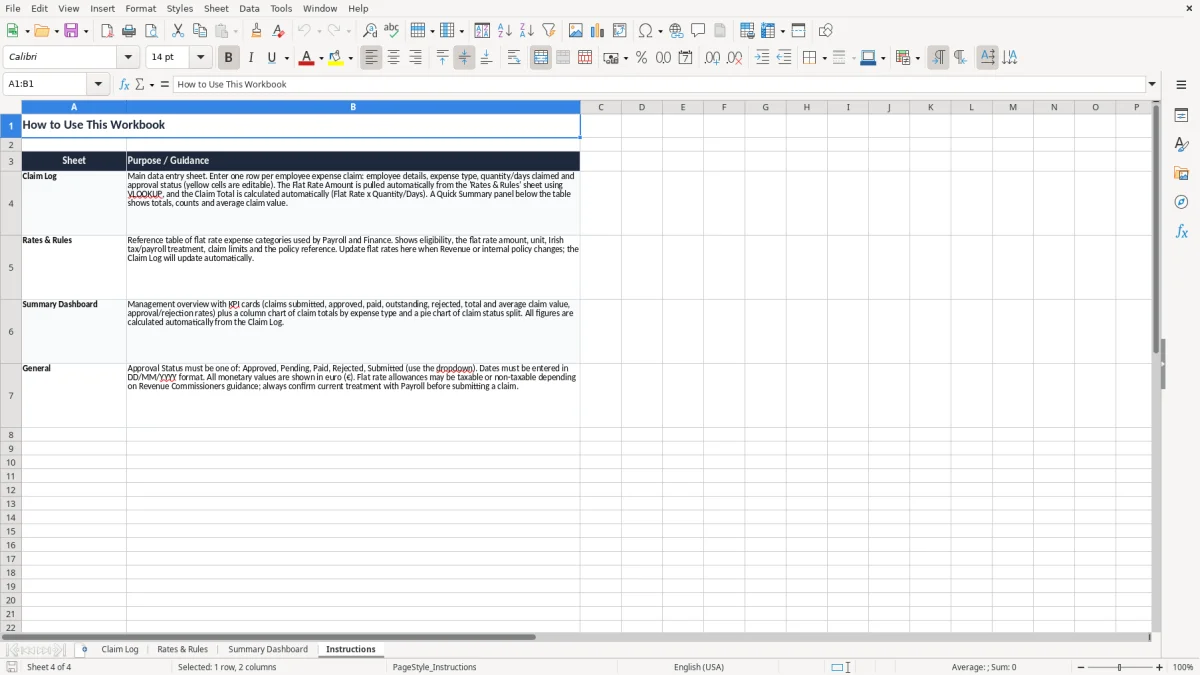The height and width of the screenshot is (675, 1200).
Task: Click Sort Descending icon
Action: (x=527, y=31)
